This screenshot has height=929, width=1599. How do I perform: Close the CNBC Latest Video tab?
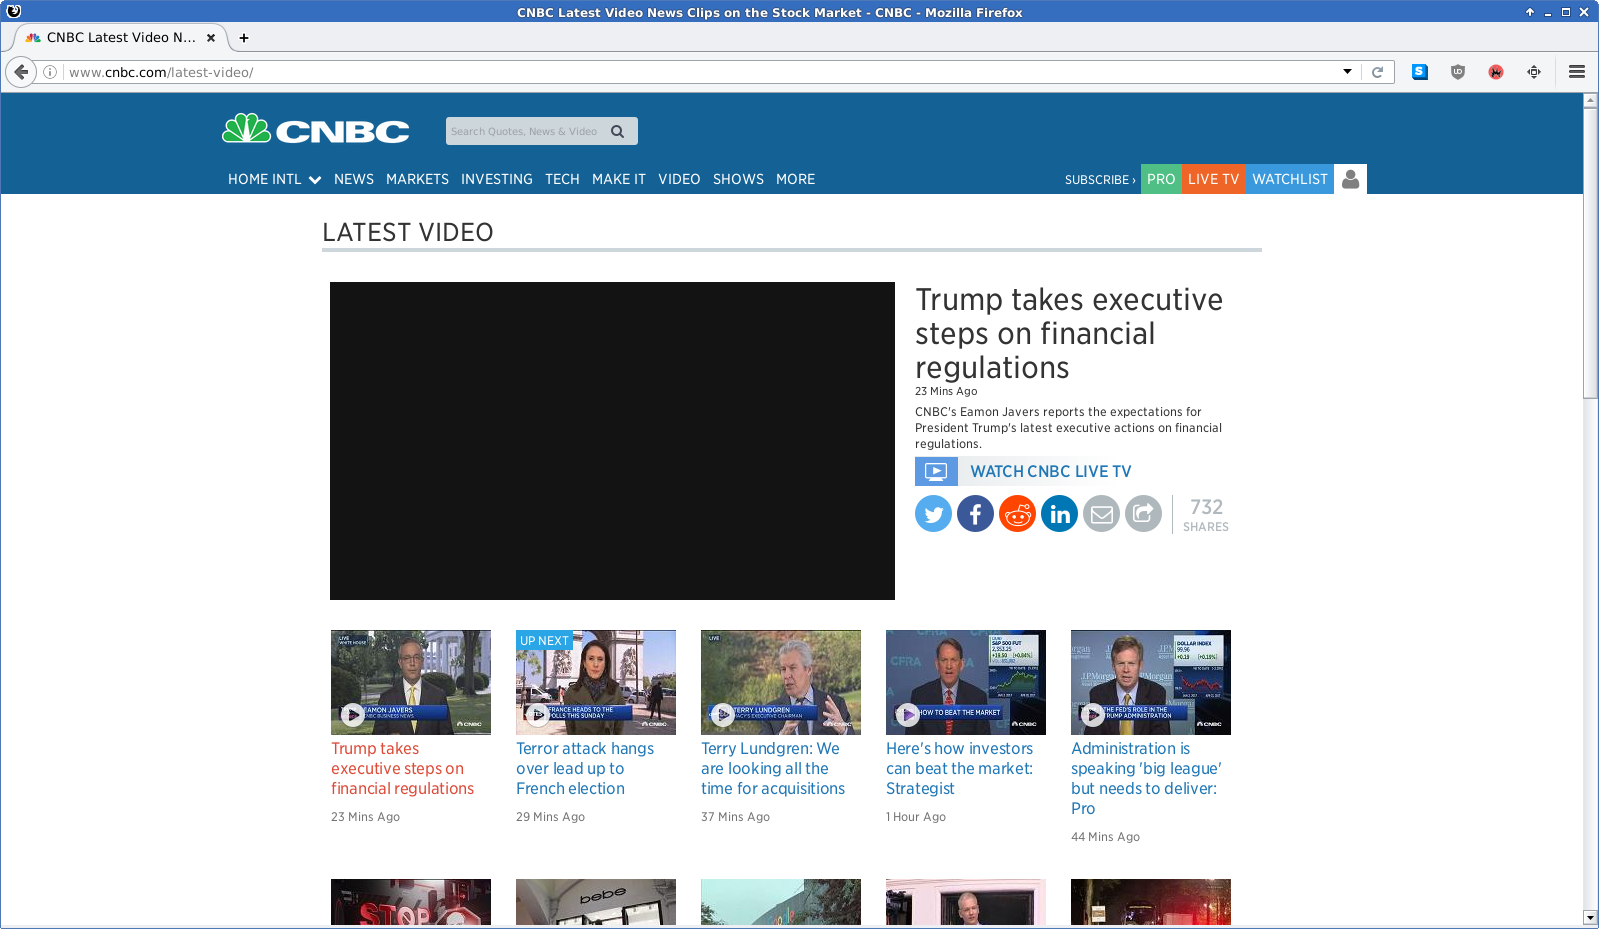[211, 38]
